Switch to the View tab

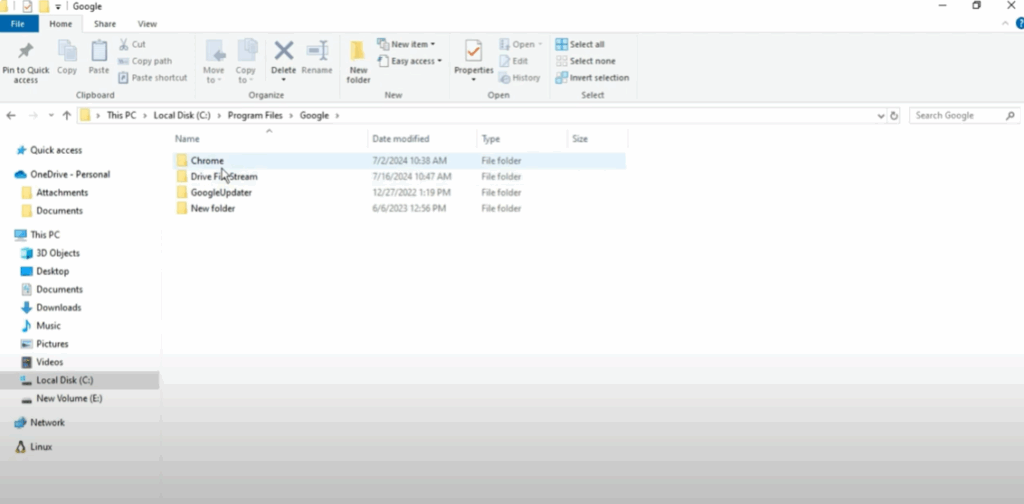[147, 24]
